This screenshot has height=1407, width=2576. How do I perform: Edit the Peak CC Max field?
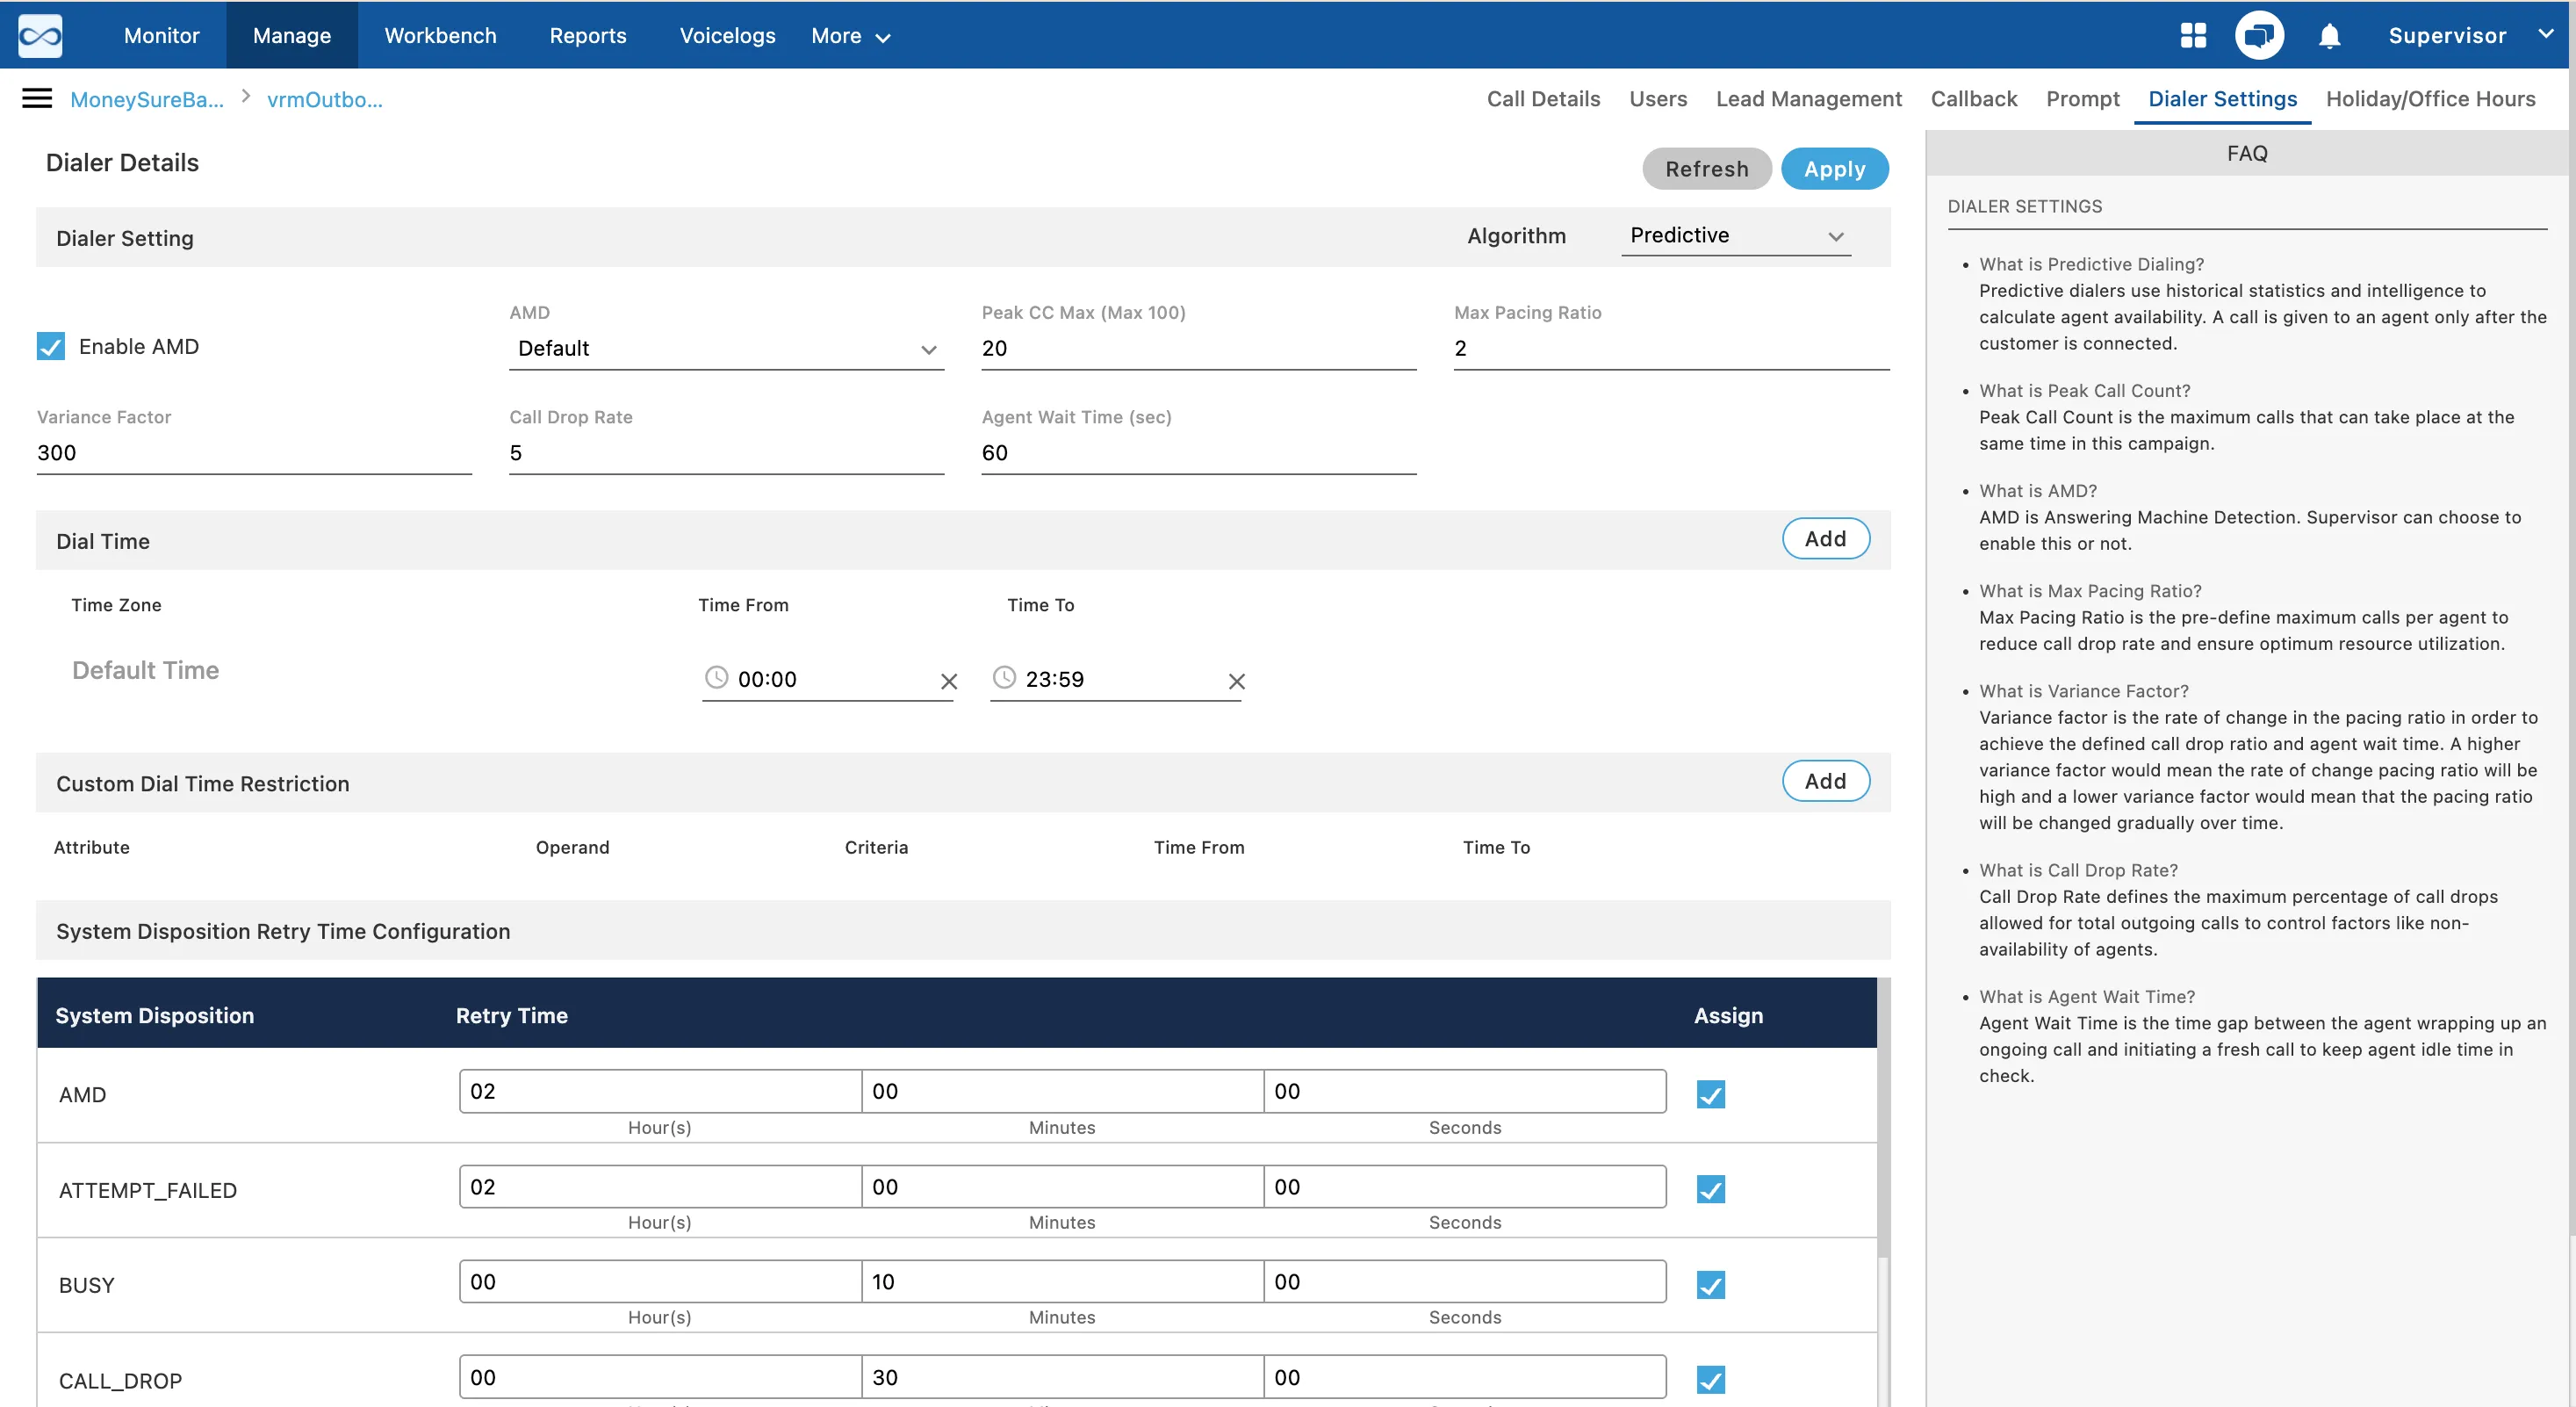[x=1198, y=349]
